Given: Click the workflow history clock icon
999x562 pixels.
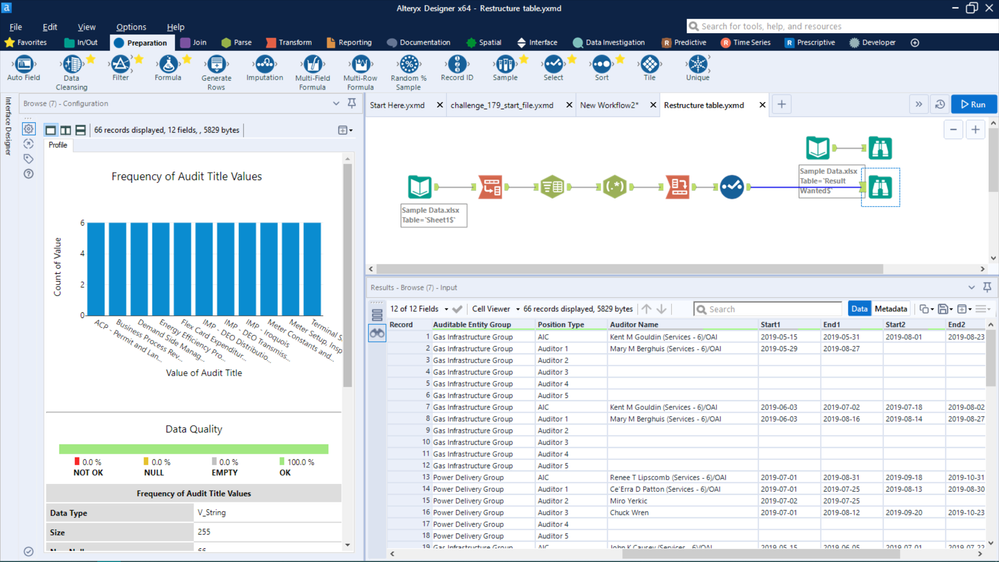Looking at the screenshot, I should [x=940, y=104].
